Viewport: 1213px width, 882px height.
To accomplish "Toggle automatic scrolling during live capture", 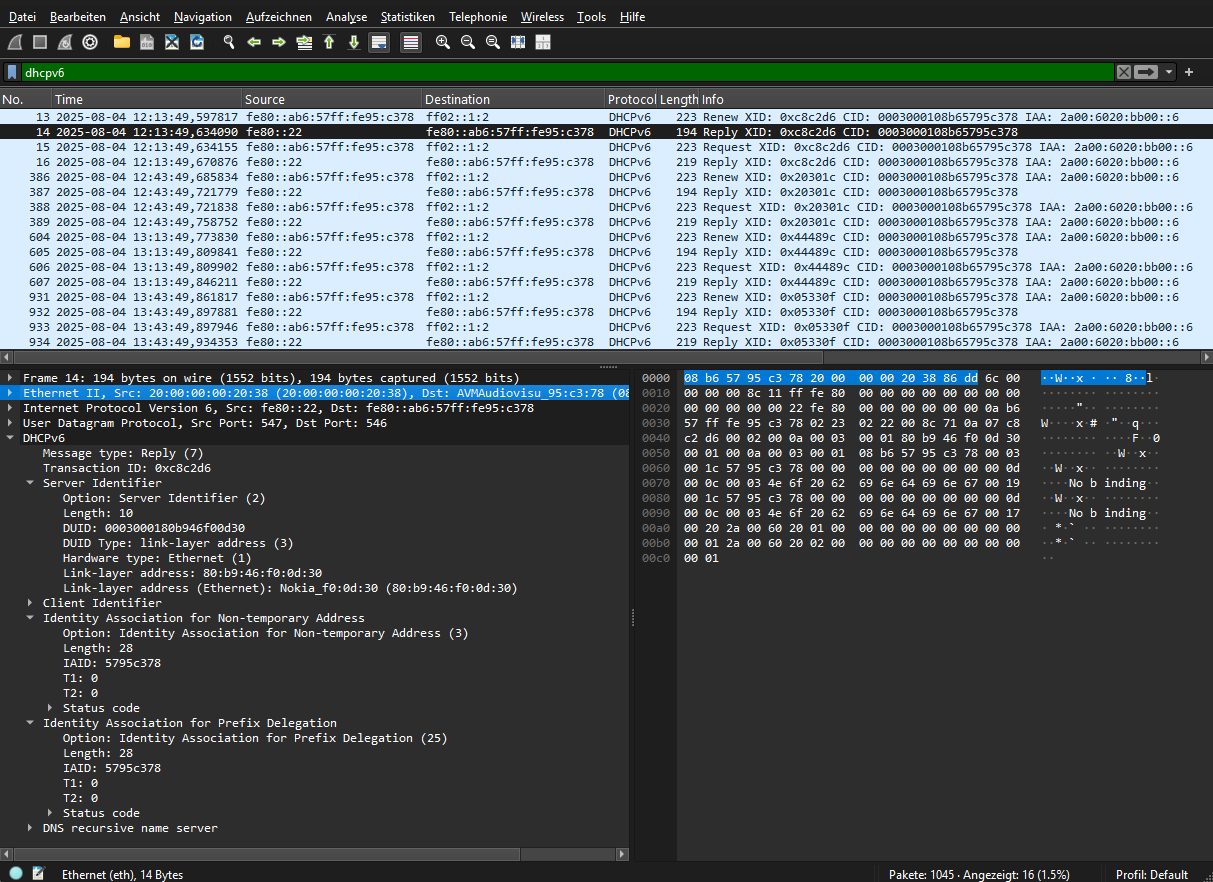I will 379,42.
